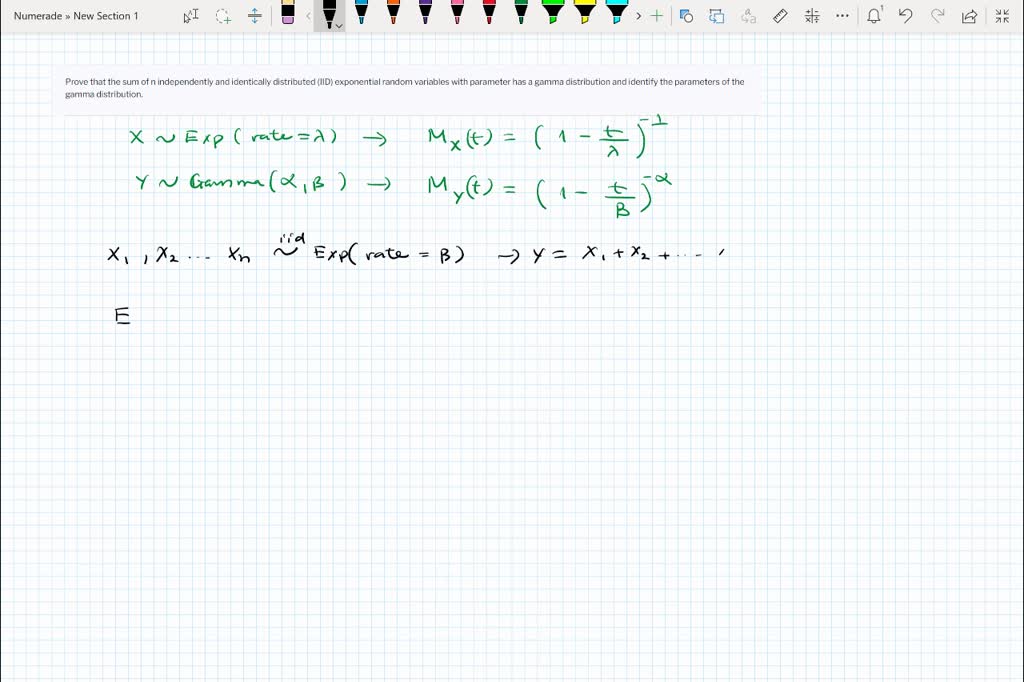The height and width of the screenshot is (682, 1024).
Task: Collapse the toolbar view
Action: [1001, 16]
